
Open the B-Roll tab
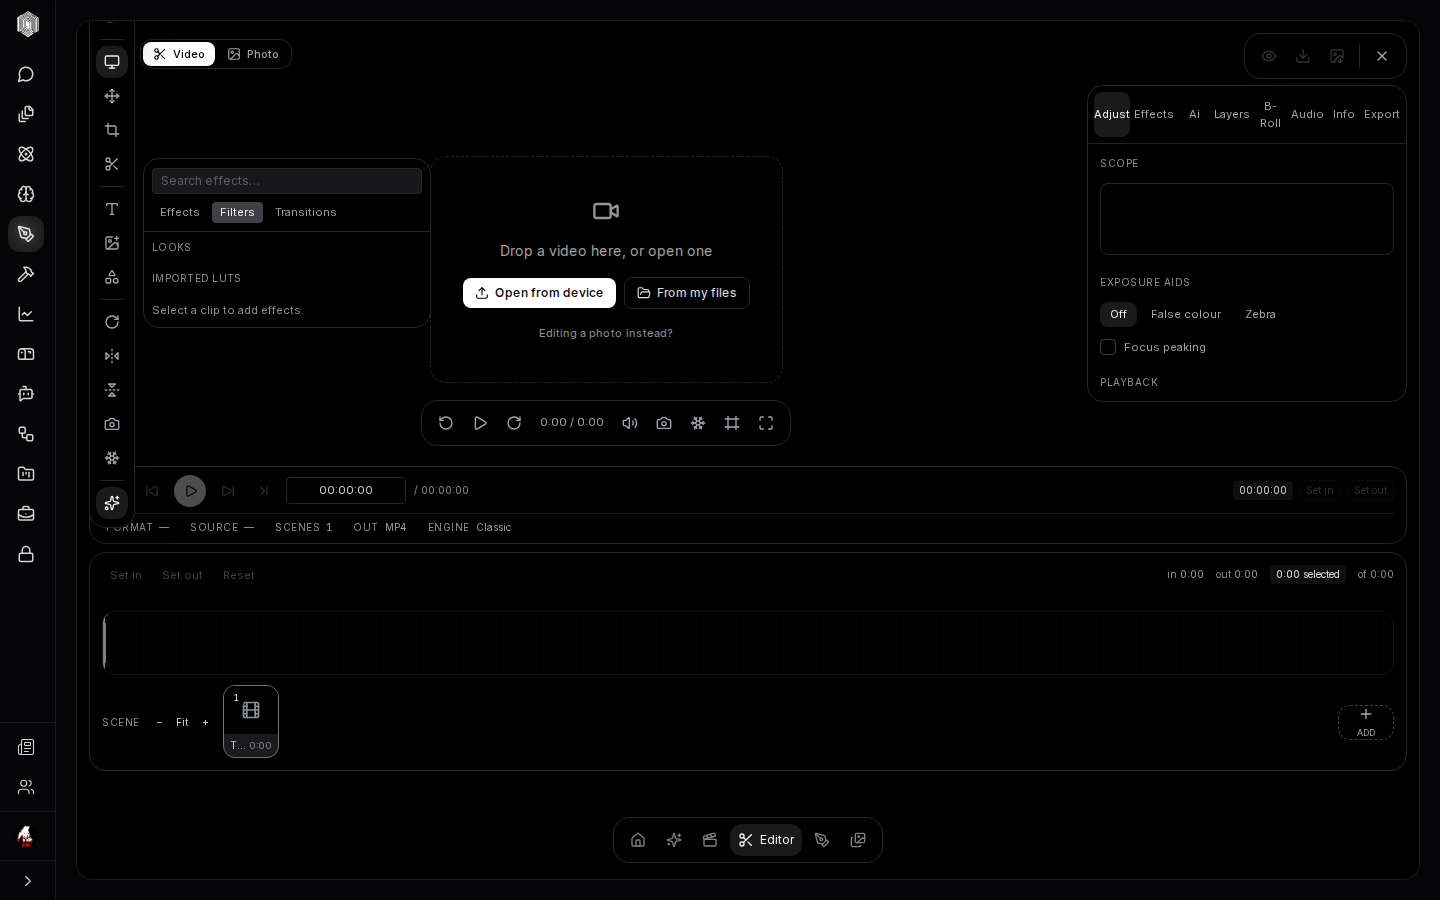pyautogui.click(x=1270, y=114)
